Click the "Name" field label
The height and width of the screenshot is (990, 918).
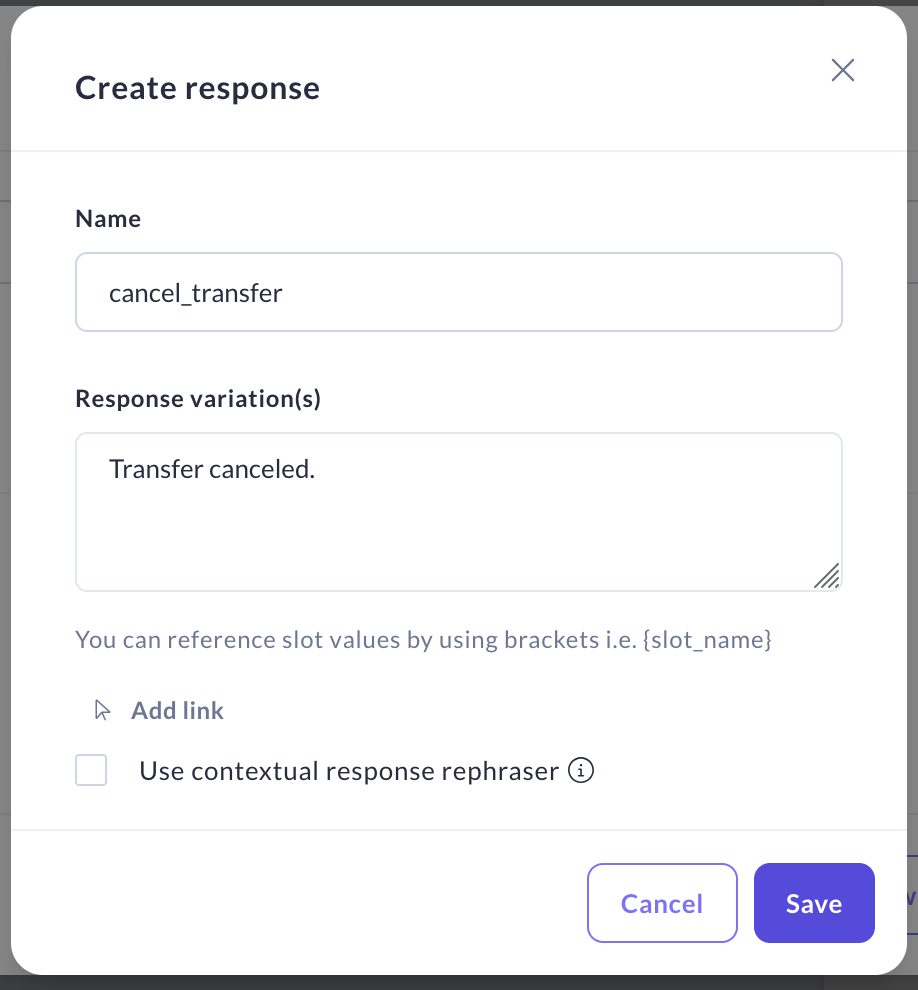click(108, 219)
